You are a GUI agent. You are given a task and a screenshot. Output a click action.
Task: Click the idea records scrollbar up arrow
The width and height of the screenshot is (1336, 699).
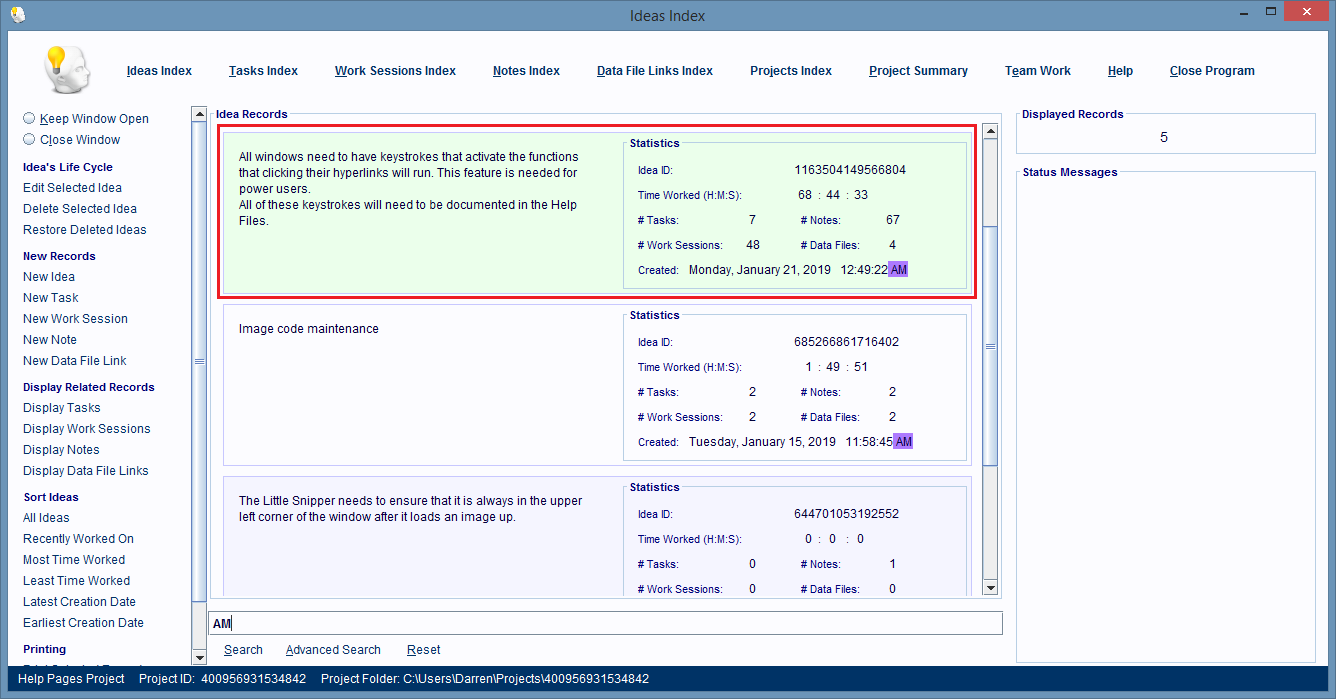click(x=990, y=131)
